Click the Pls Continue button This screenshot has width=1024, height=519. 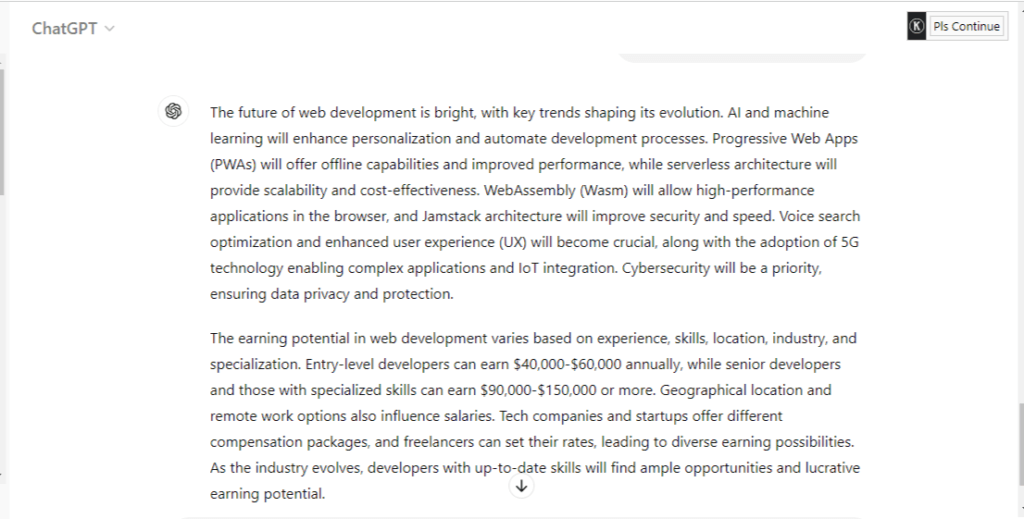point(967,27)
